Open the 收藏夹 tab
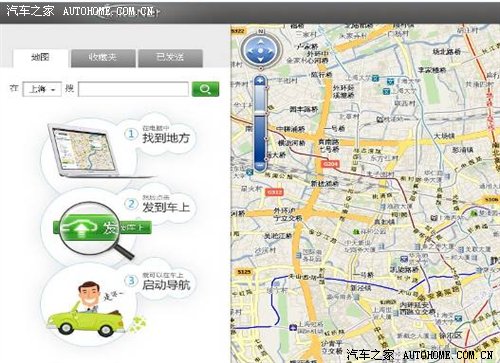500x363 pixels. pos(103,58)
